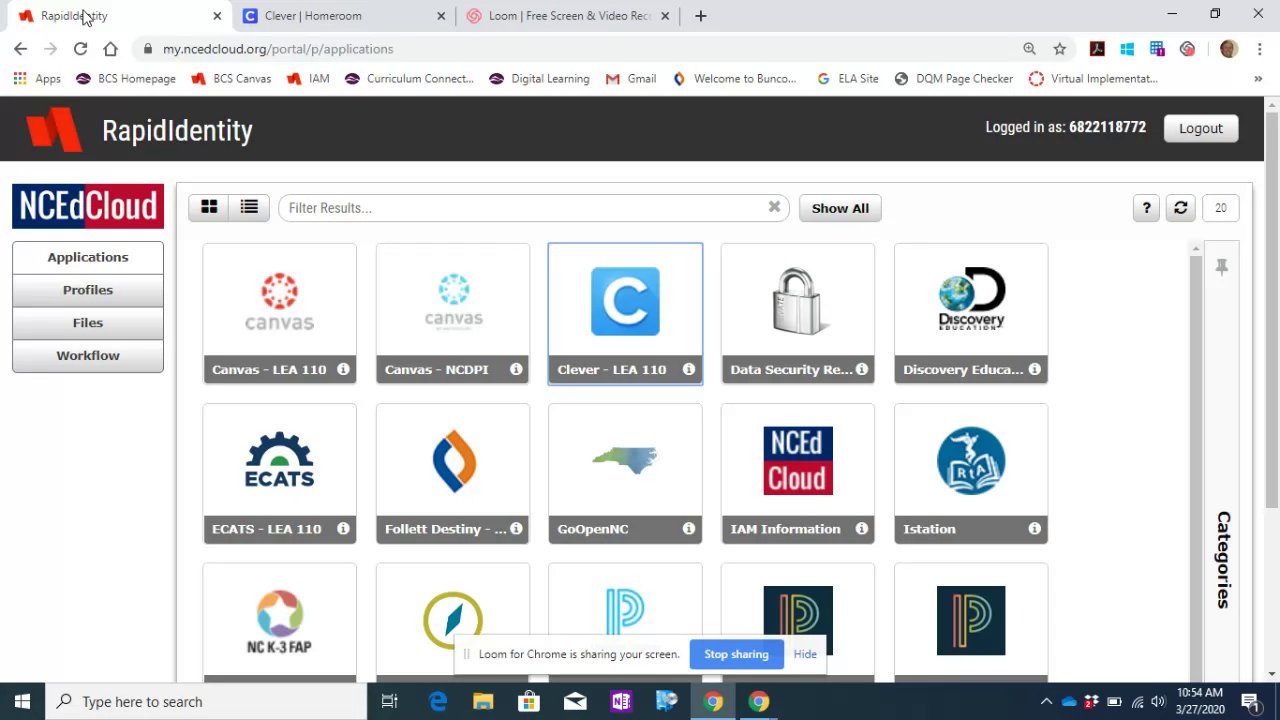Close the Clever | Homeroom tab
1280x720 pixels.
(x=441, y=16)
